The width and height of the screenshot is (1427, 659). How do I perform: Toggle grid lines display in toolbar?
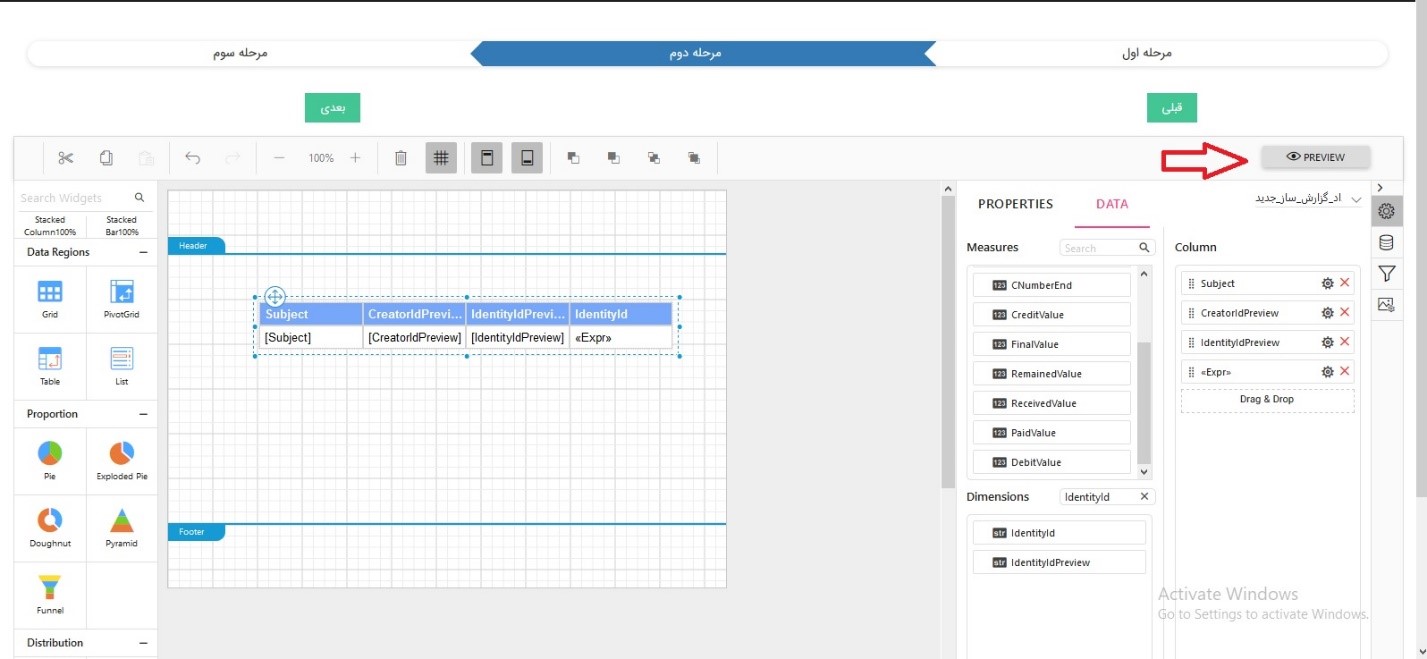tap(440, 158)
